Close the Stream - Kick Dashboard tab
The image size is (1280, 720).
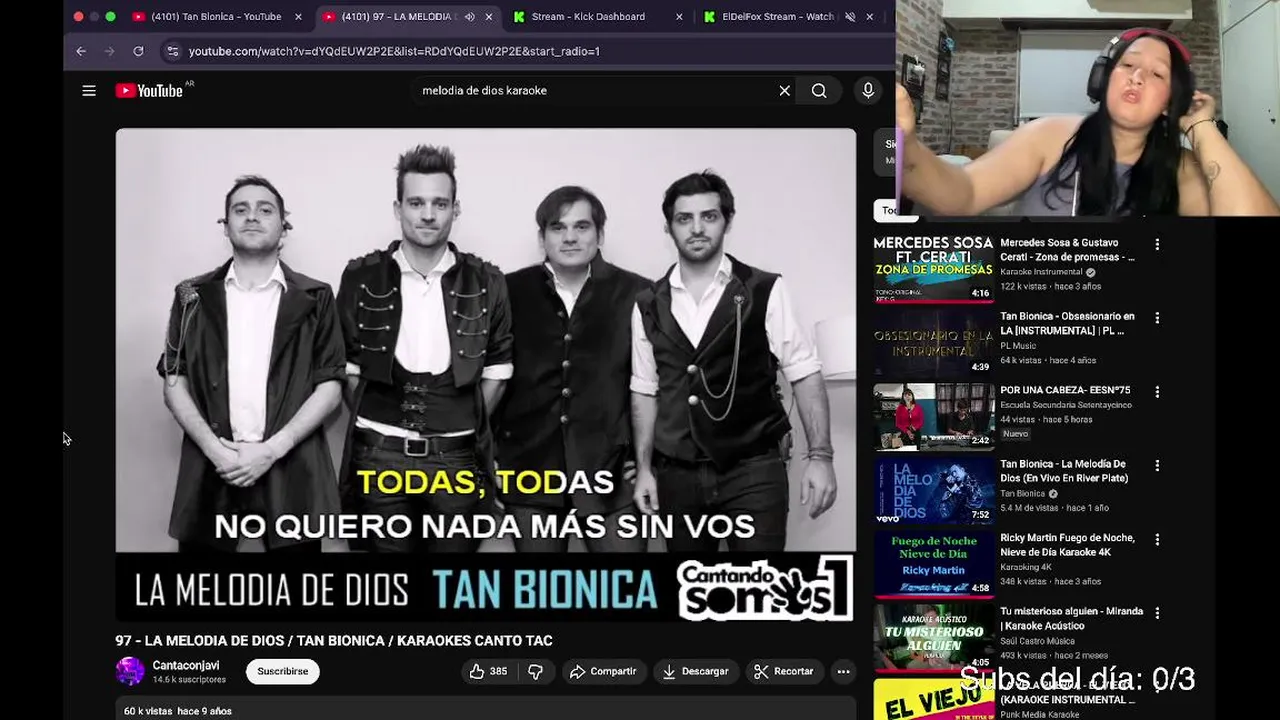coord(679,17)
